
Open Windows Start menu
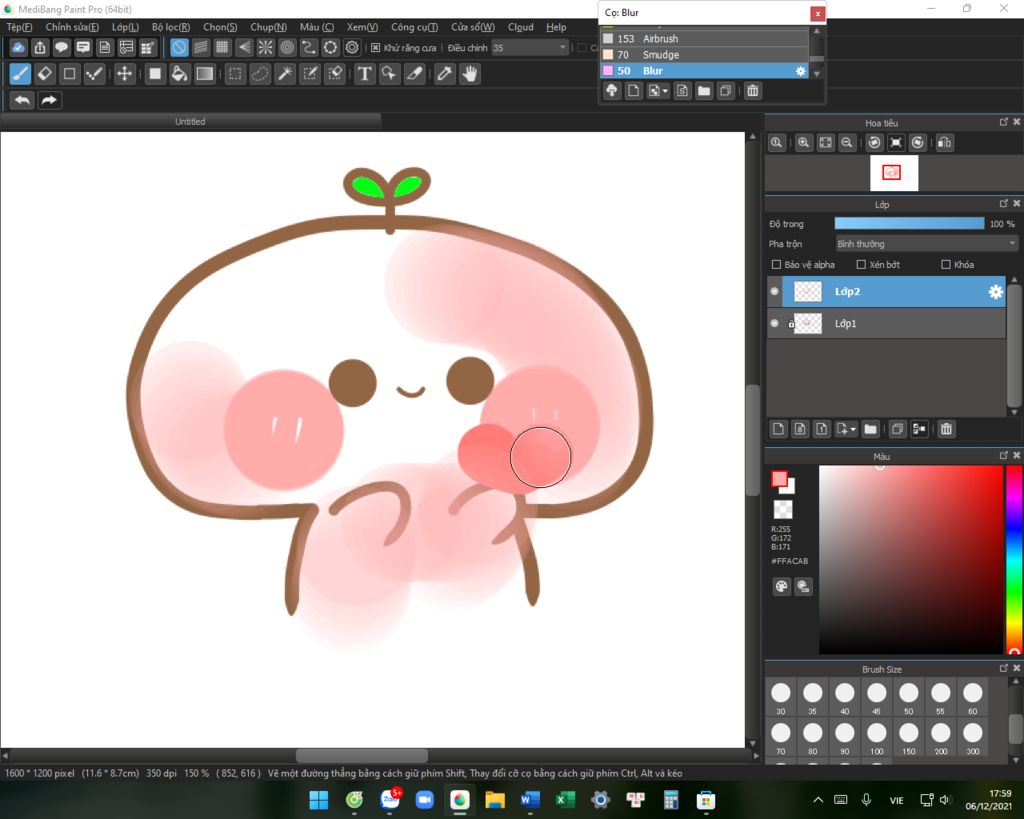point(319,800)
